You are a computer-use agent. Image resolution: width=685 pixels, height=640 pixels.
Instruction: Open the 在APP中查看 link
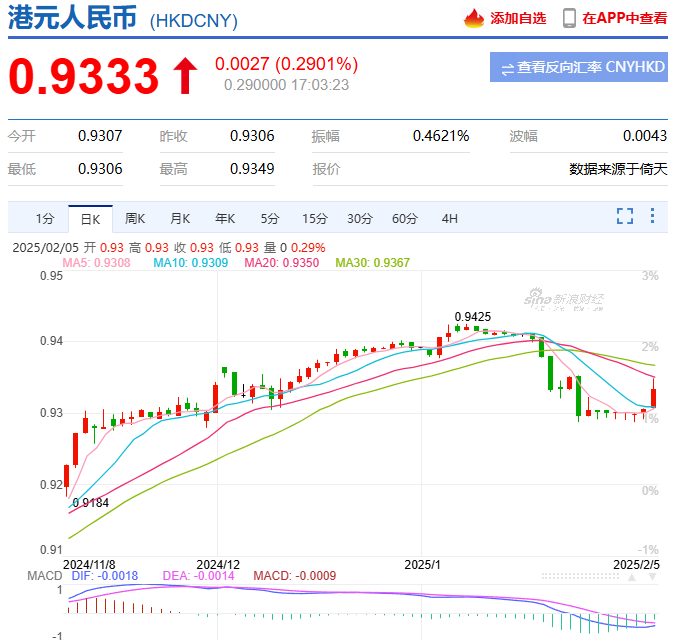(624, 18)
